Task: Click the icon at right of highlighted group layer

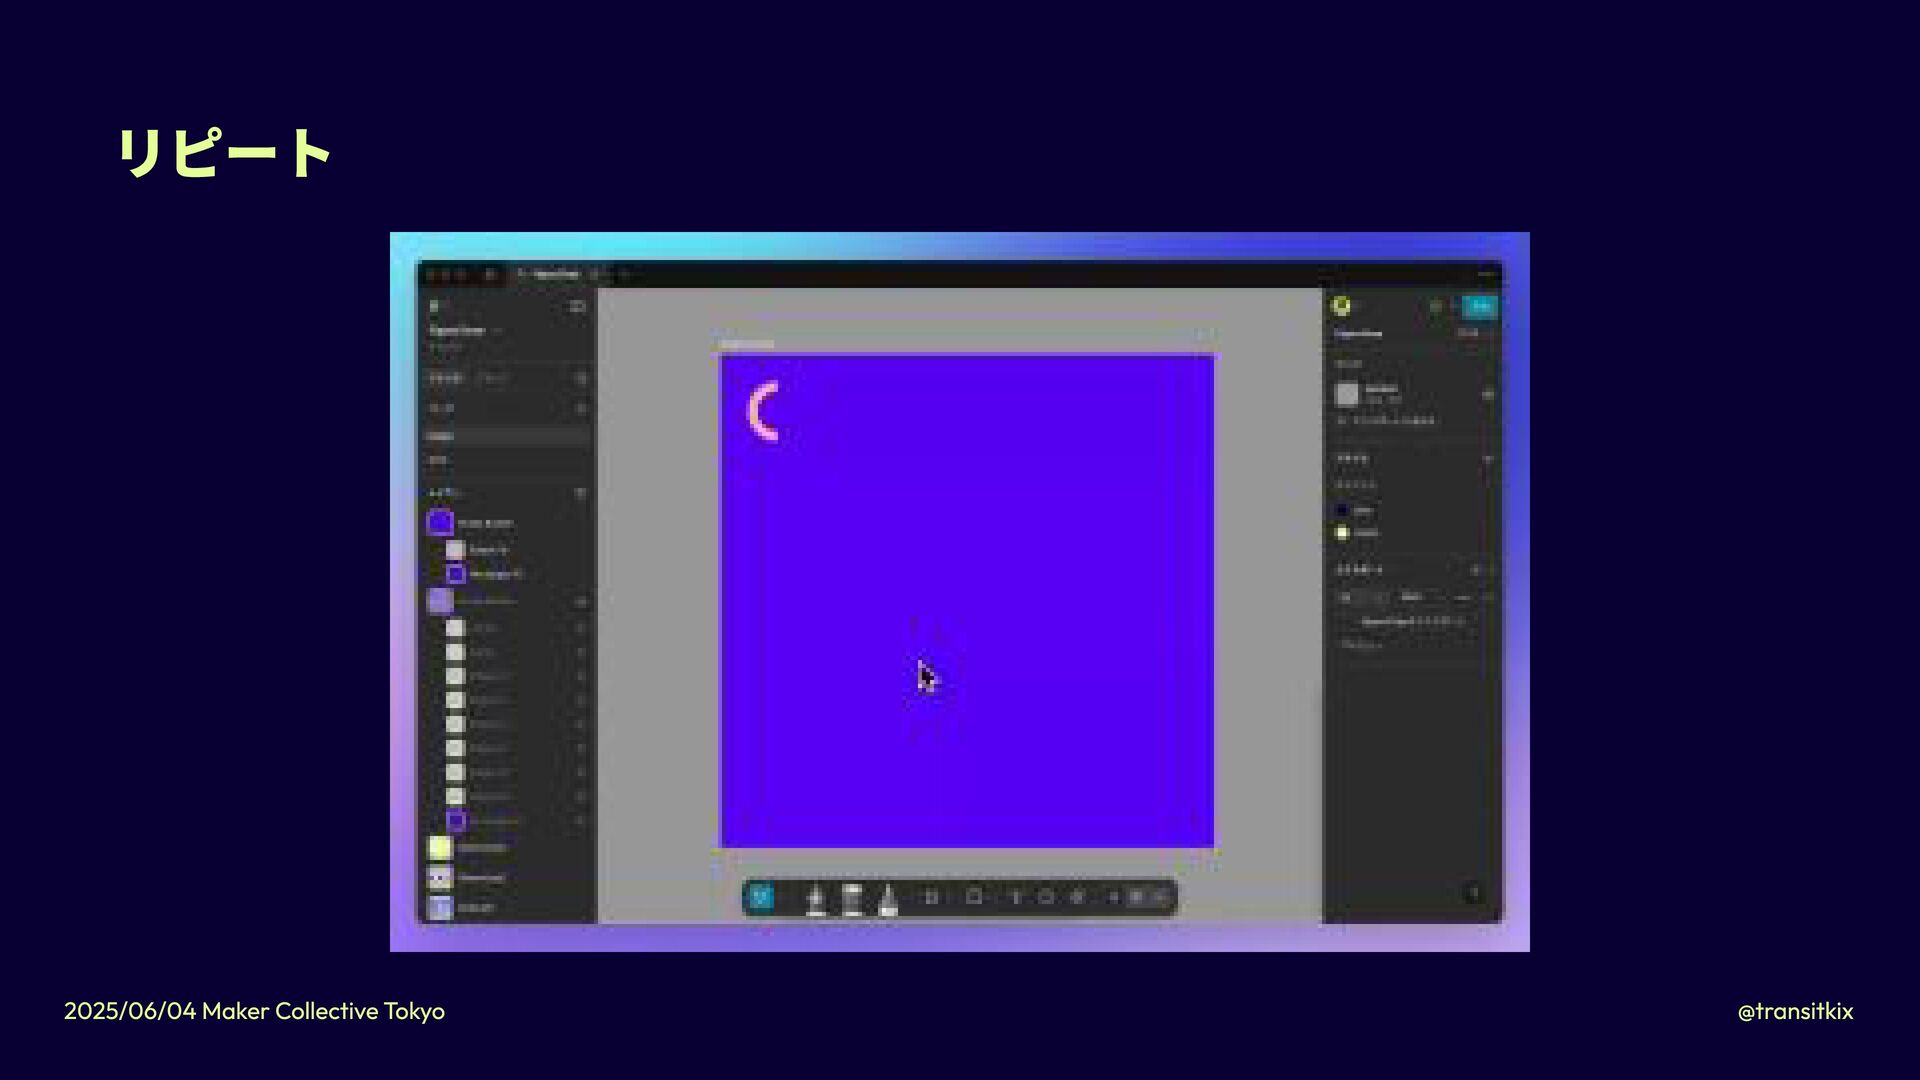Action: pyautogui.click(x=580, y=601)
